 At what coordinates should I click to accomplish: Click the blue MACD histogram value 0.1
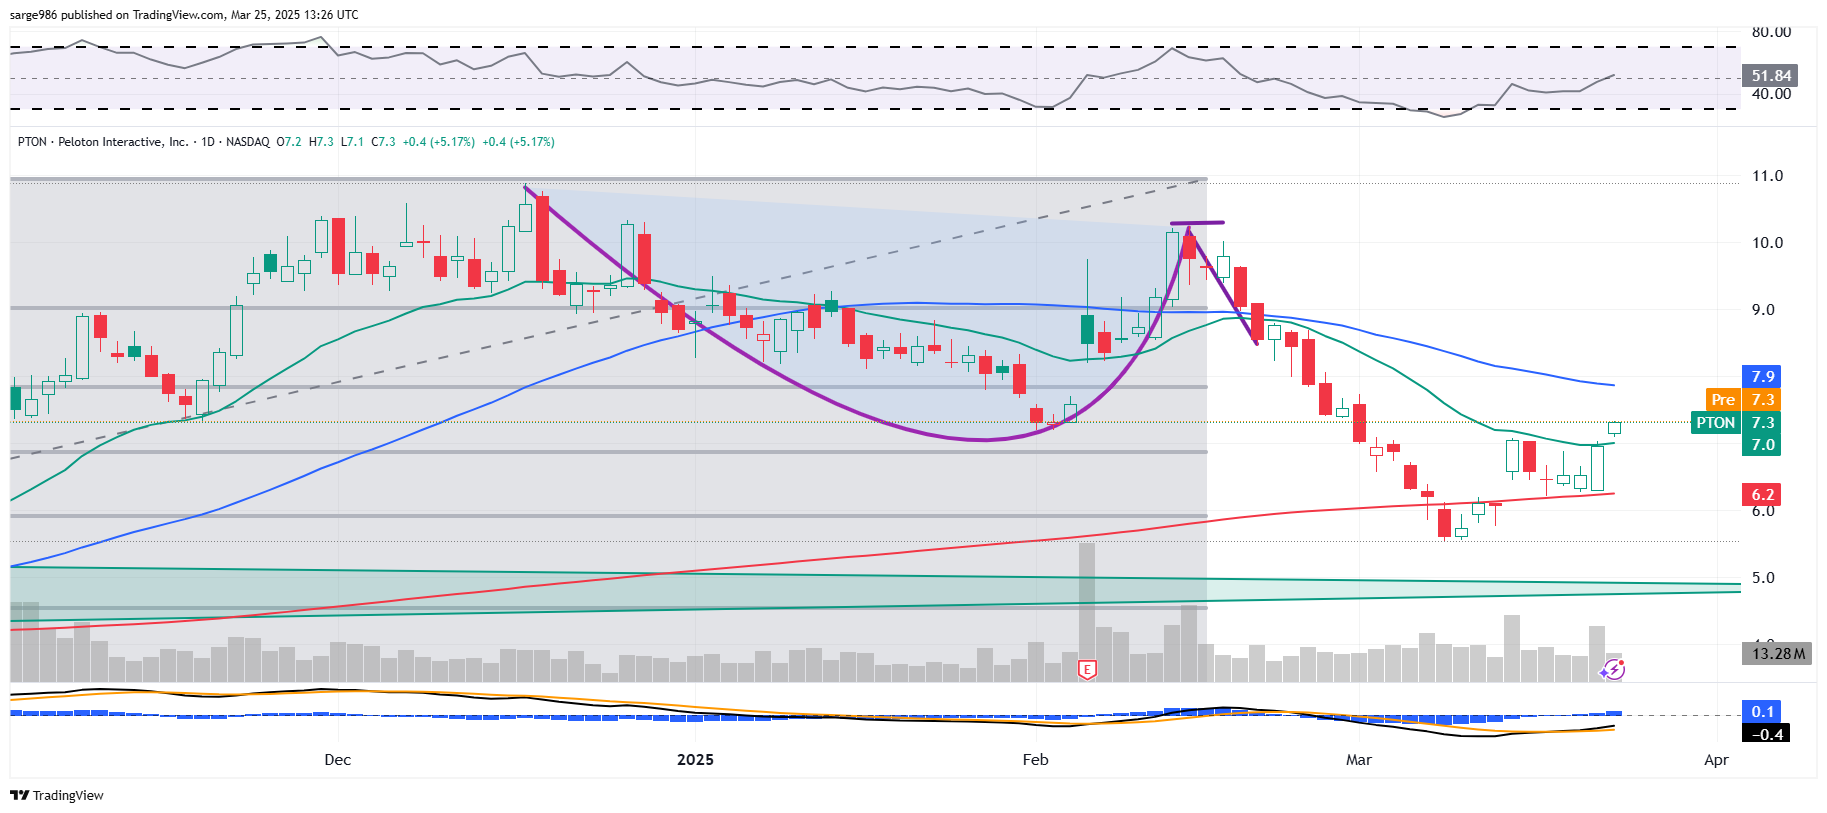pyautogui.click(x=1763, y=712)
